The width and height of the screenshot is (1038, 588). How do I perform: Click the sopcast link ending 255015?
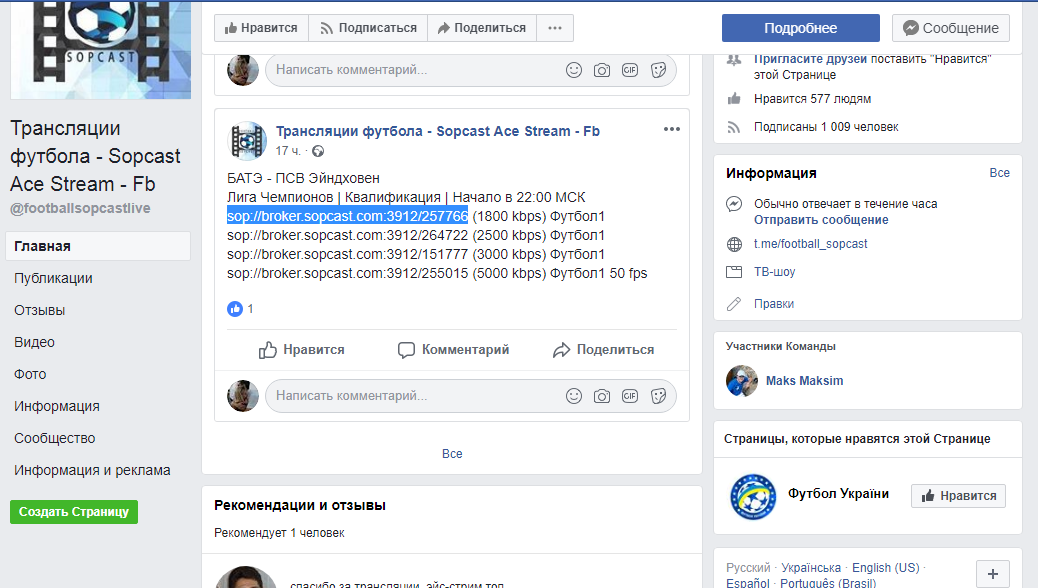[348, 273]
